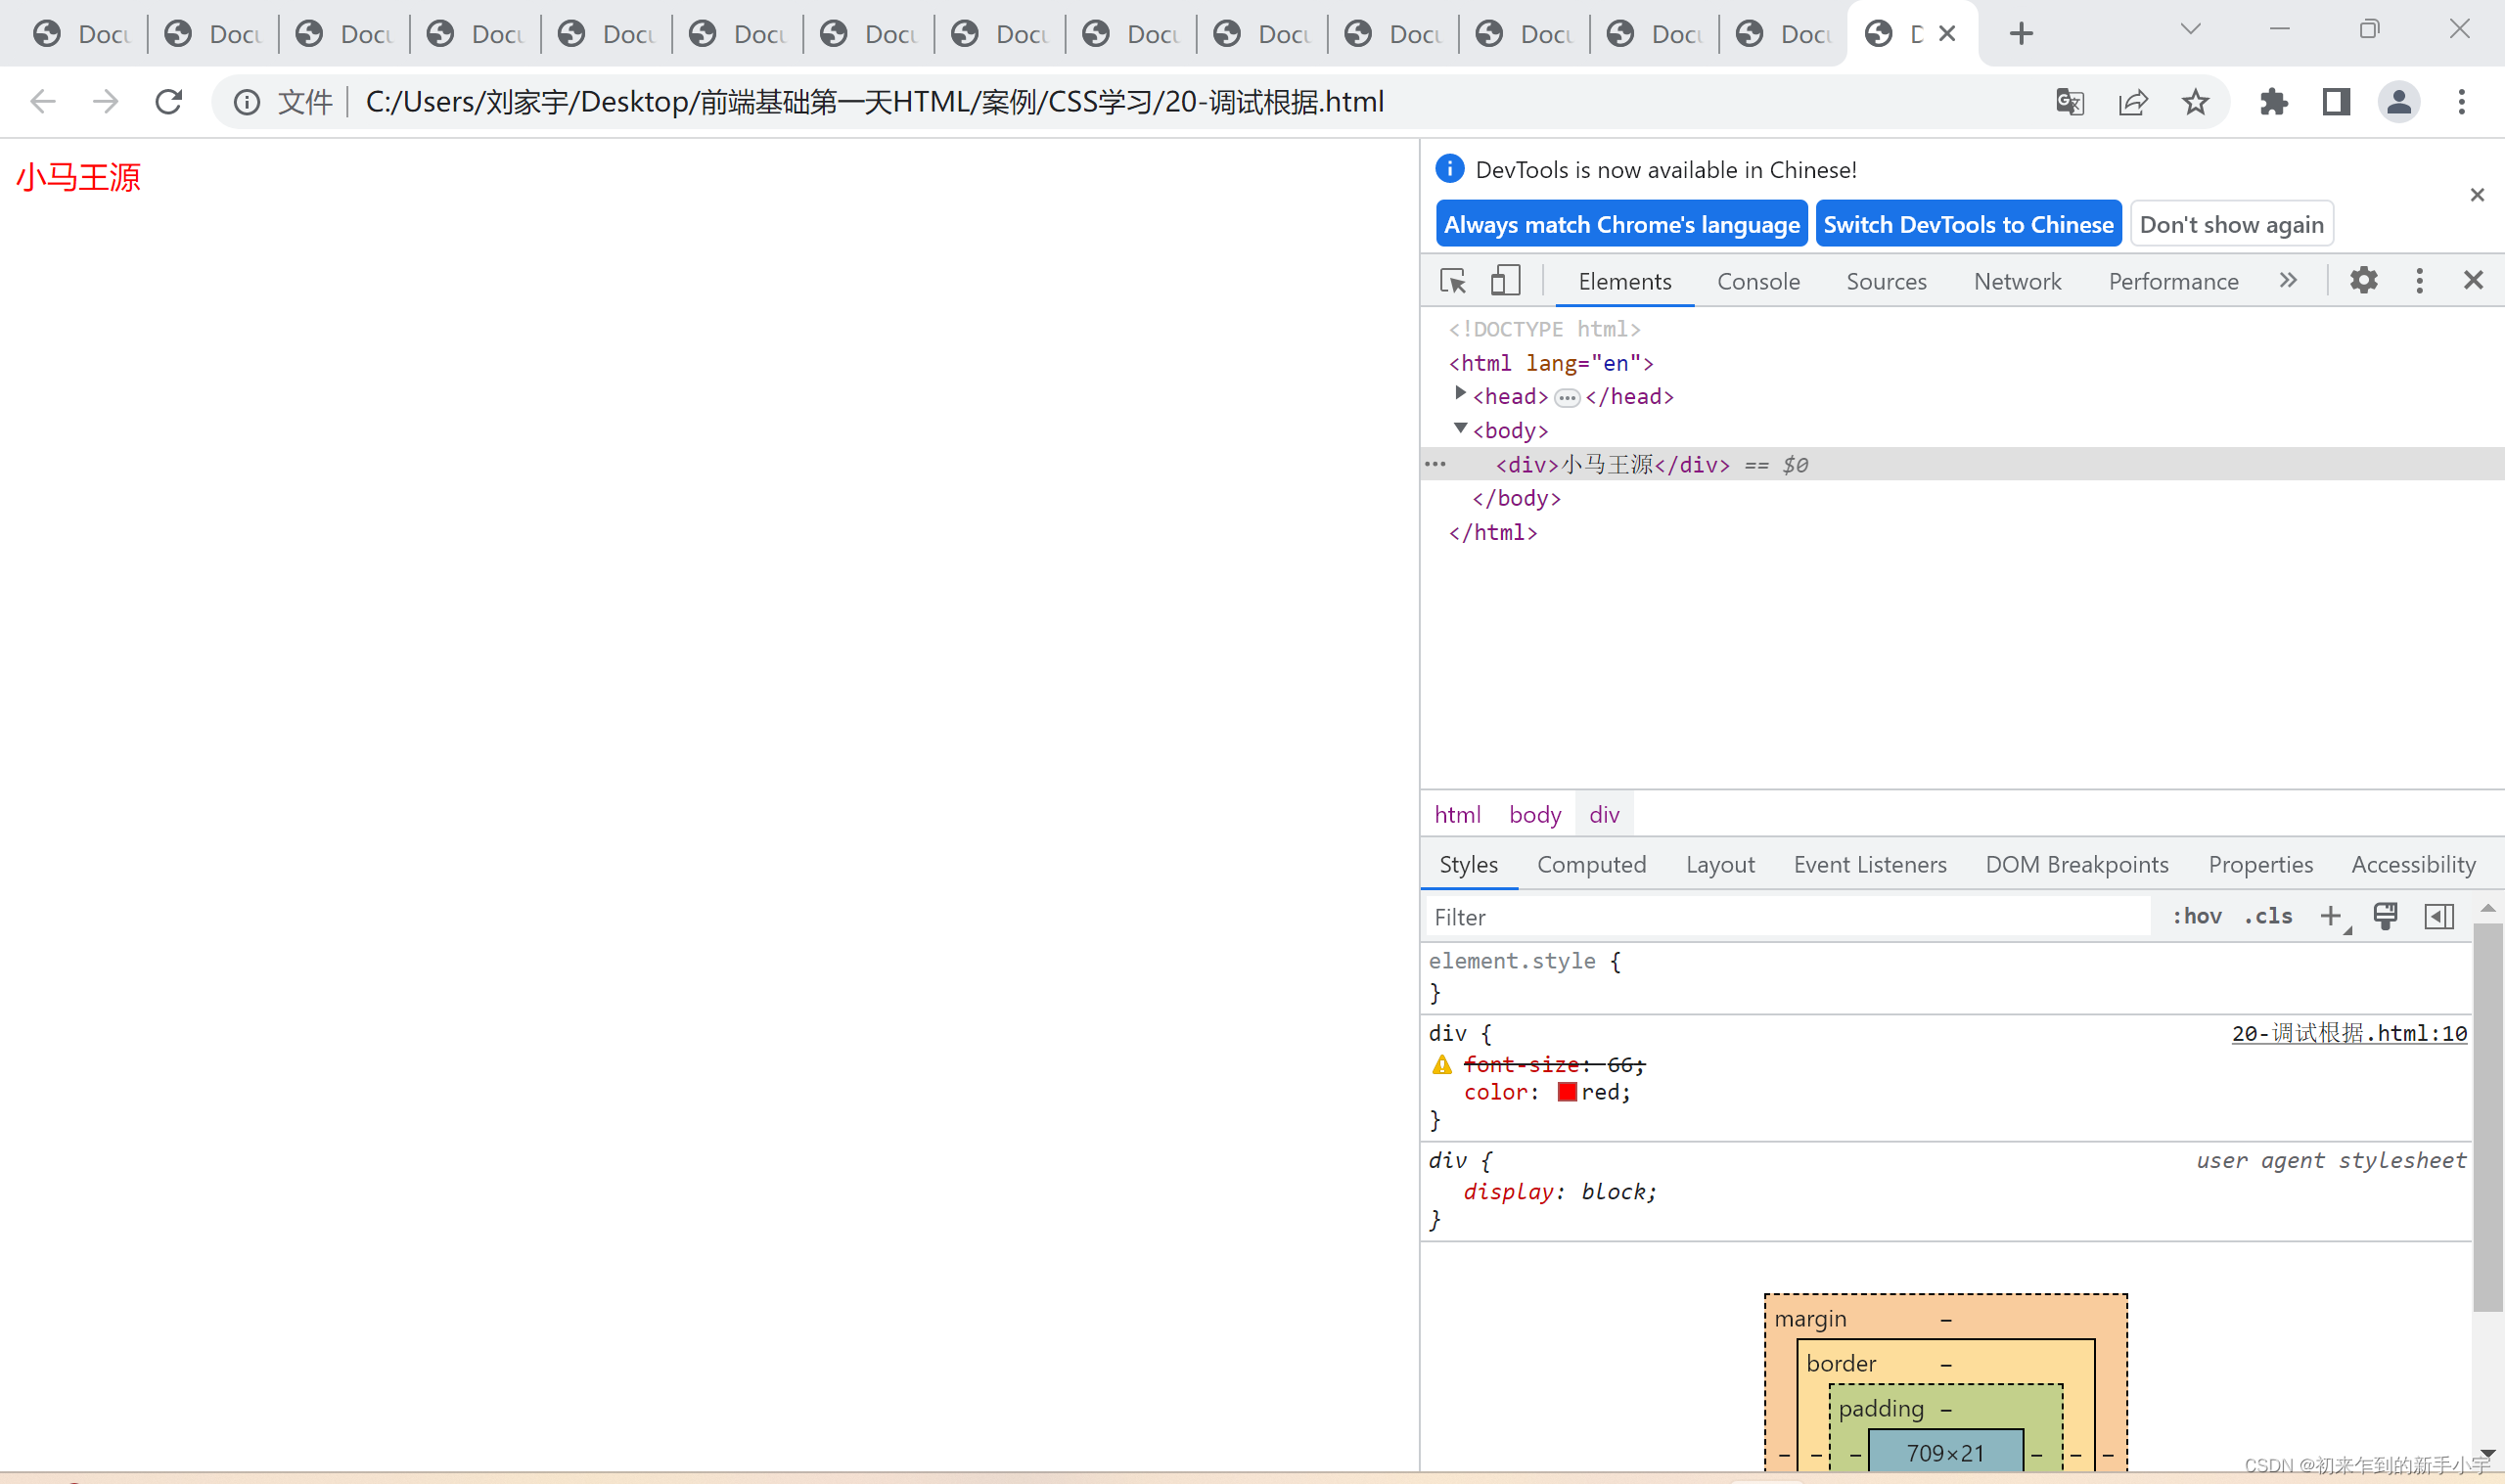Viewport: 2505px width, 1484px height.
Task: Select the inspect element cursor tool
Action: point(1452,280)
